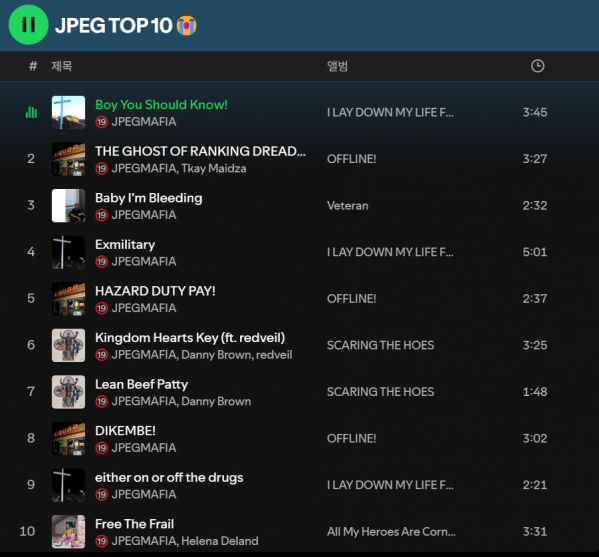
Task: Open HAZARD DUTY PAY! cover thumbnail
Action: point(68,299)
